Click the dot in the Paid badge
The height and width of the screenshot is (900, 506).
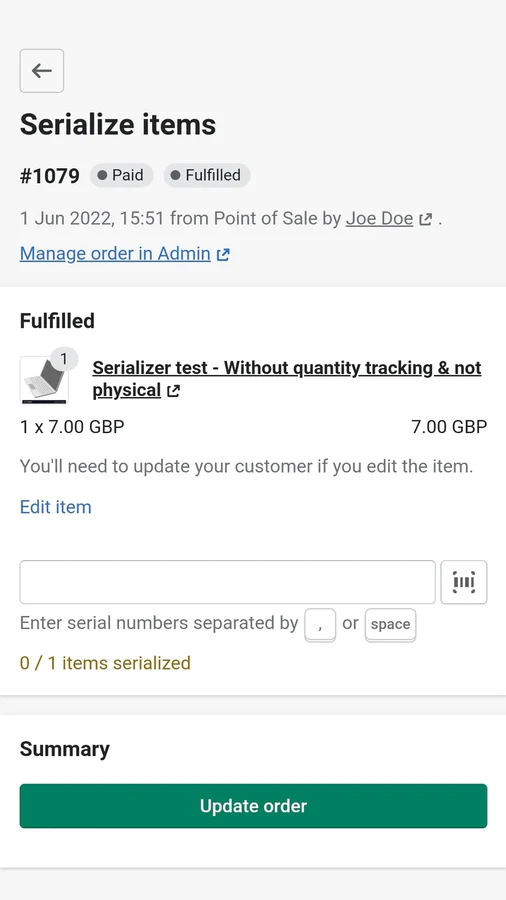(102, 176)
